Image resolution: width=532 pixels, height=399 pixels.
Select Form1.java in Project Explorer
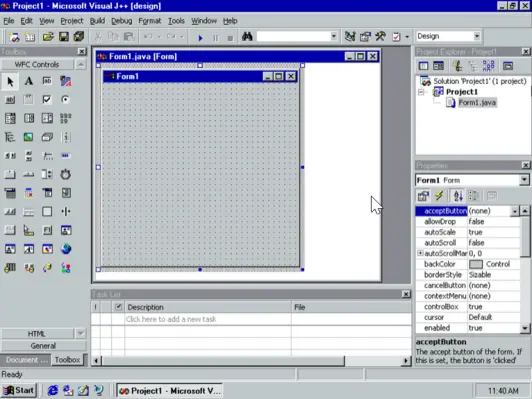click(477, 102)
